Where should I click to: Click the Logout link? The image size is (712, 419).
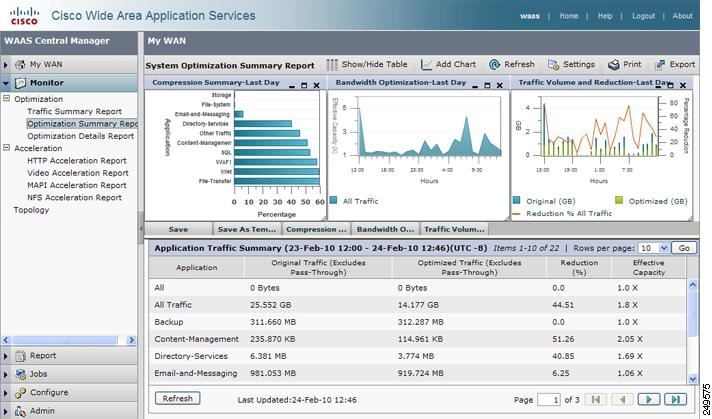pyautogui.click(x=643, y=16)
